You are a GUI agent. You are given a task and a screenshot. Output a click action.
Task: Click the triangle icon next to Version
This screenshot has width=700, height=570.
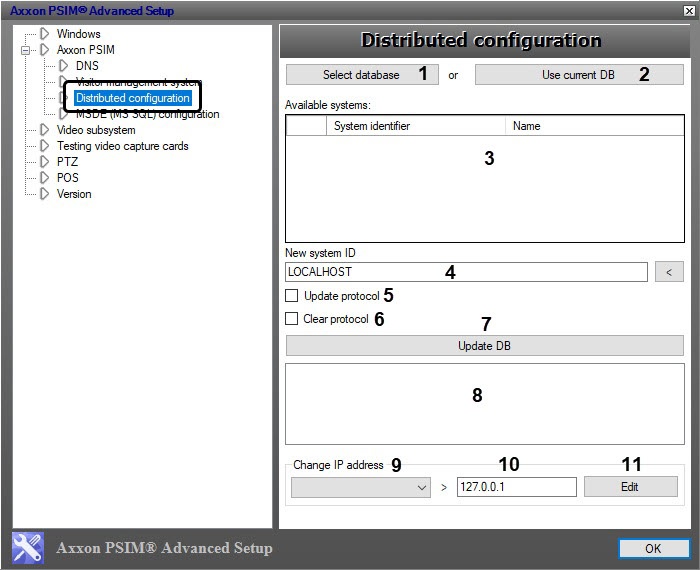[45, 194]
